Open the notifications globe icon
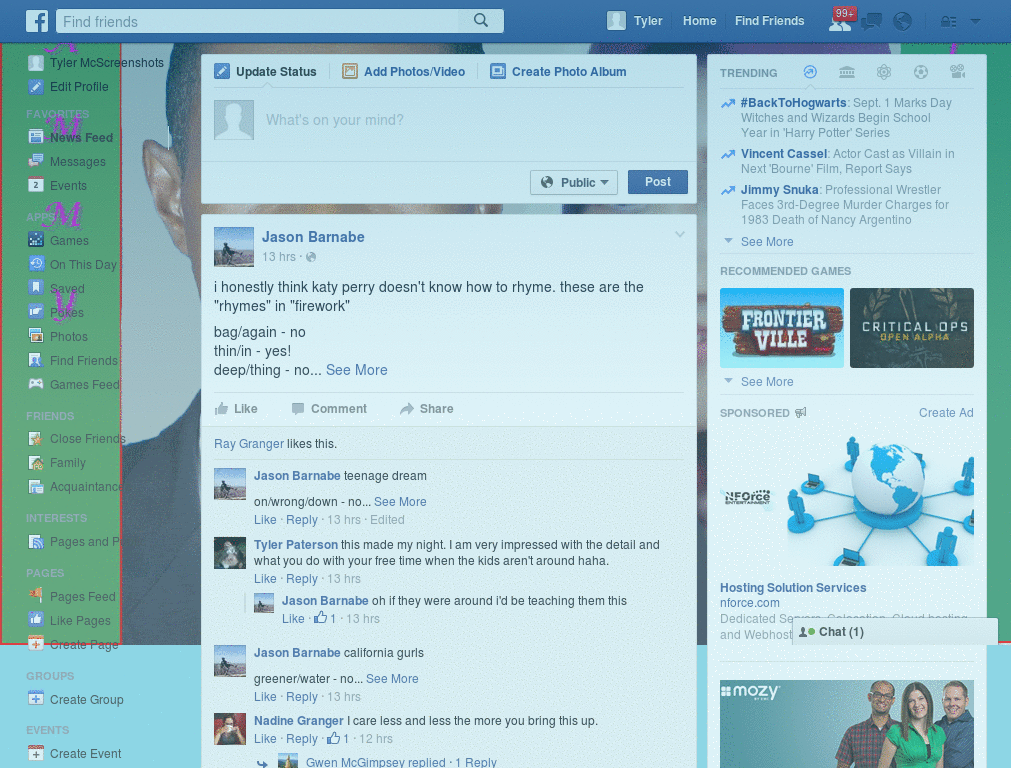The height and width of the screenshot is (768, 1024). coord(903,22)
